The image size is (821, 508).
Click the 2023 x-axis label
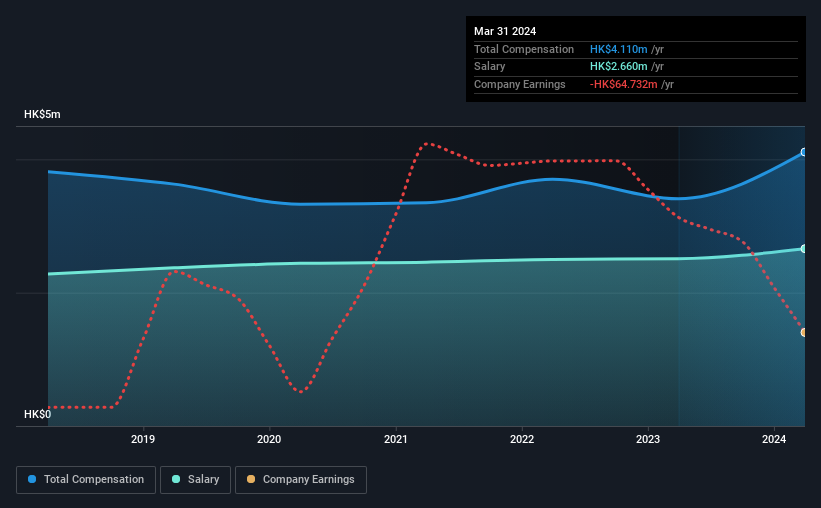click(648, 439)
